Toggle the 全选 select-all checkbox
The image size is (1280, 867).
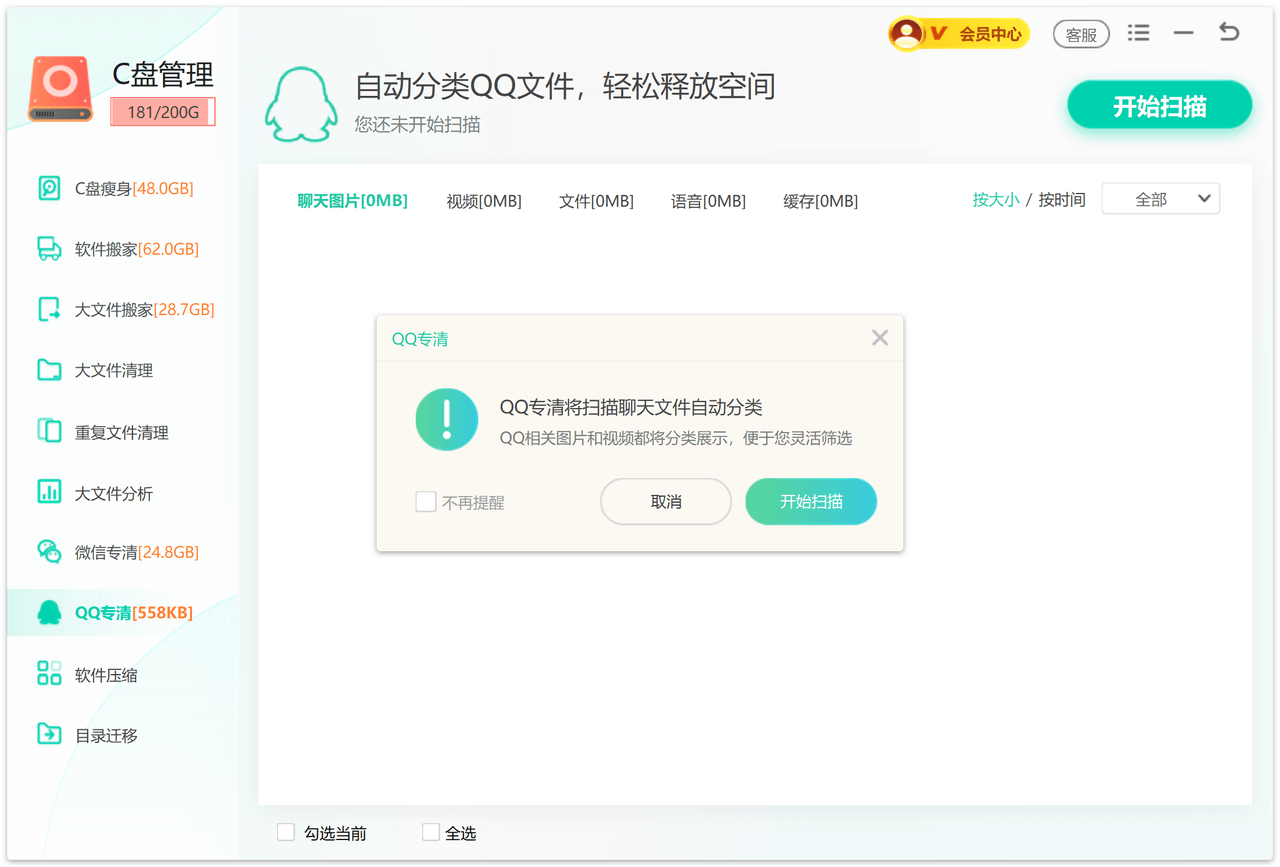[x=431, y=832]
